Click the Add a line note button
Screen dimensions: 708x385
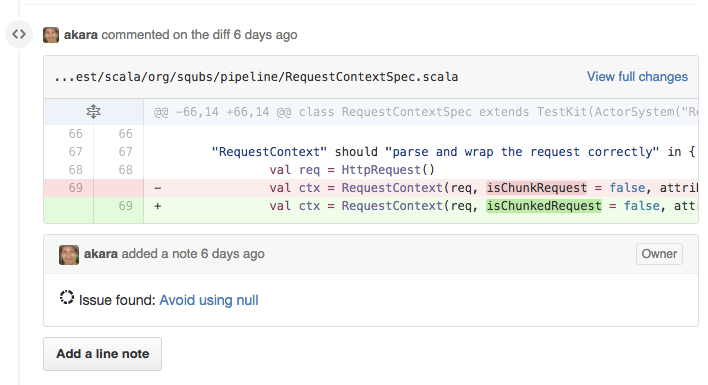(x=102, y=354)
